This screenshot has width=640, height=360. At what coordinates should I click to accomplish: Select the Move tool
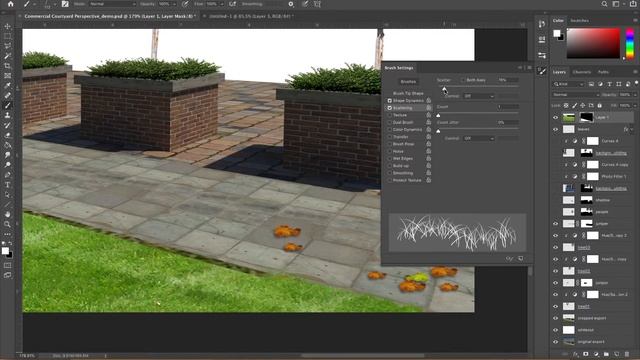coord(7,27)
